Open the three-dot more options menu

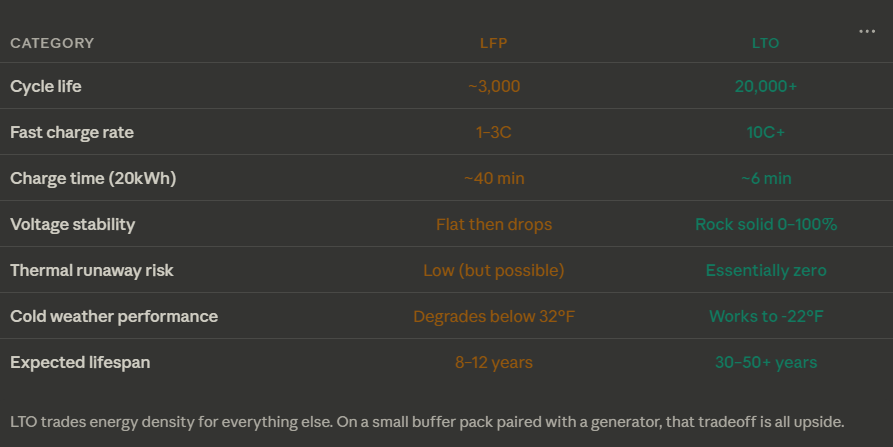[x=867, y=31]
